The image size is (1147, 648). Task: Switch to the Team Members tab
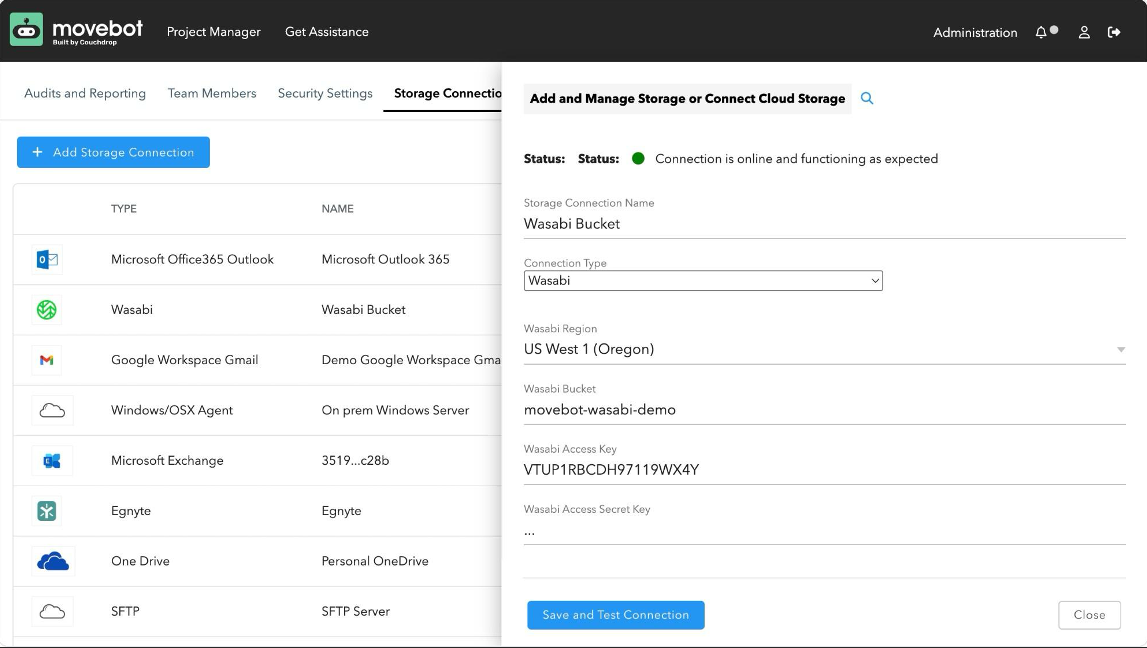pos(212,93)
